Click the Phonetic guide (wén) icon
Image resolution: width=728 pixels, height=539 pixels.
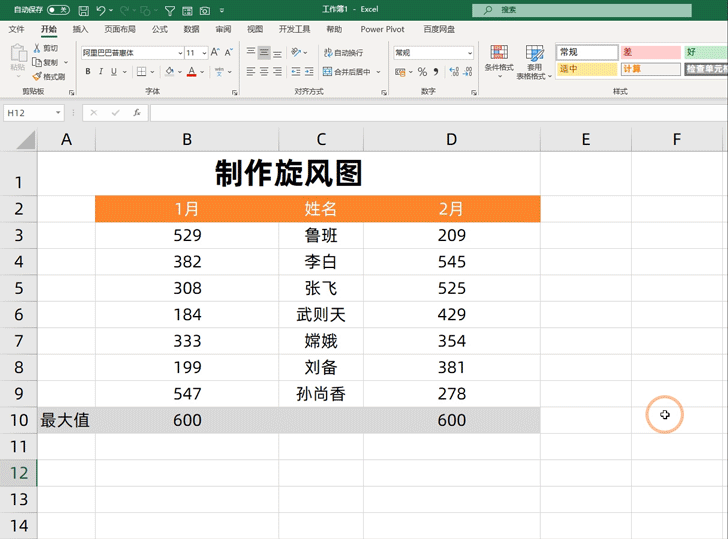219,71
